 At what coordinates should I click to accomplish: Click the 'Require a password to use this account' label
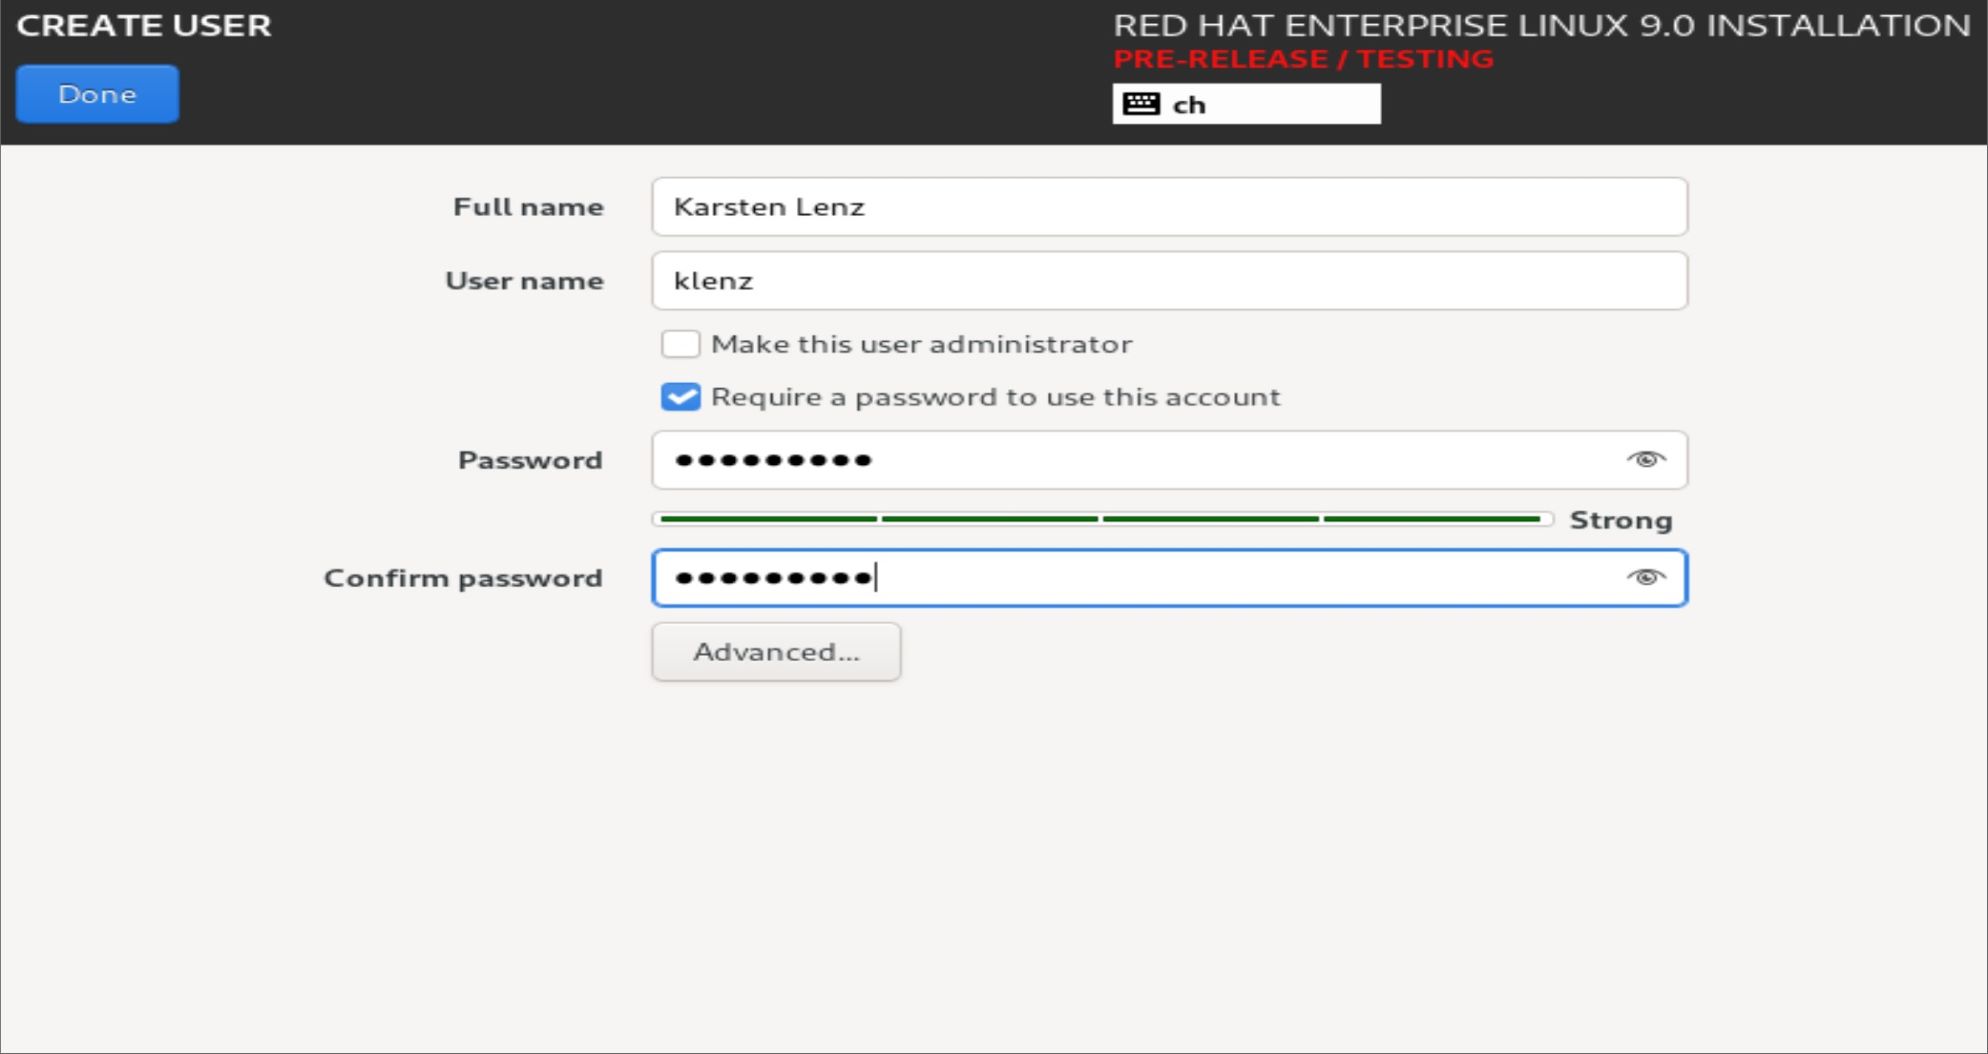point(995,397)
